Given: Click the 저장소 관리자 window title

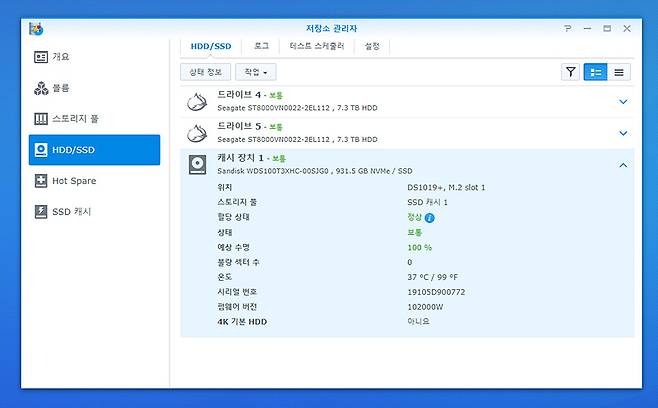Looking at the screenshot, I should pos(332,29).
